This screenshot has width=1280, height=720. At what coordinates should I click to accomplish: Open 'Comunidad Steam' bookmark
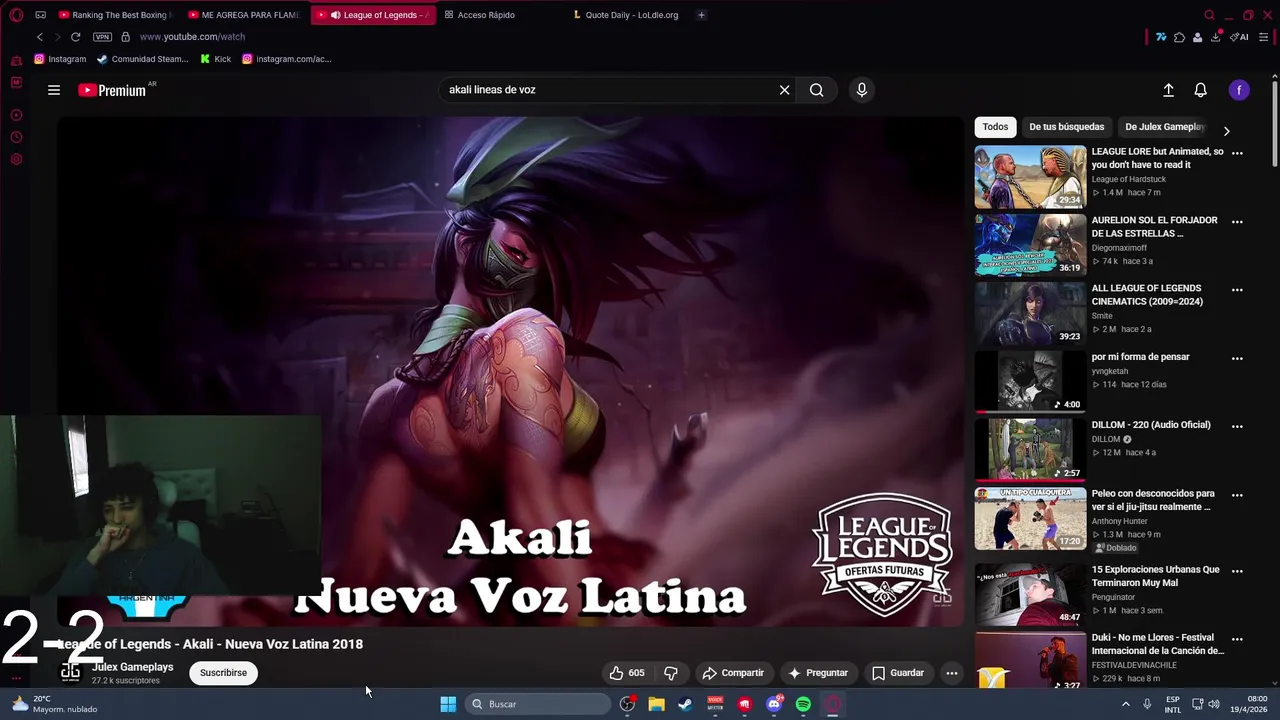pos(142,59)
